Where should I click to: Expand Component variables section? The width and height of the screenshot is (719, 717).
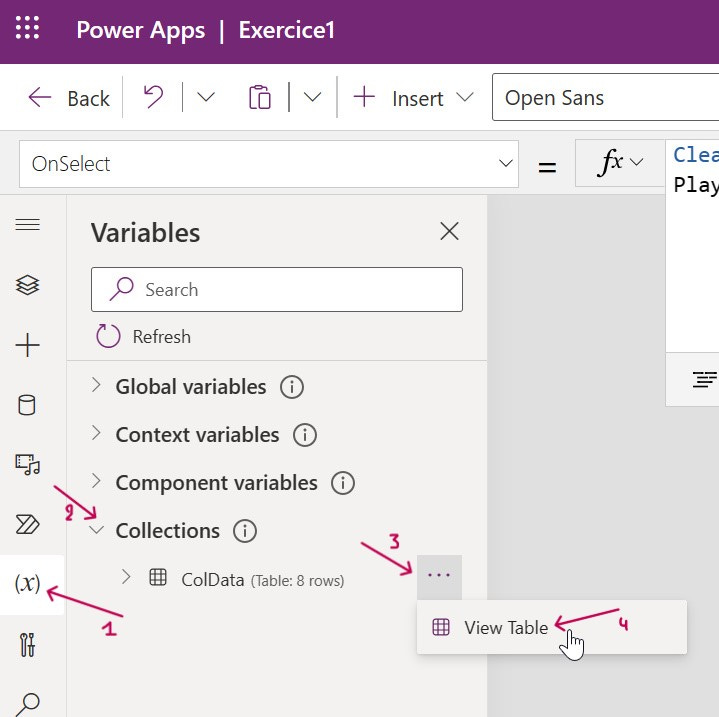(96, 481)
